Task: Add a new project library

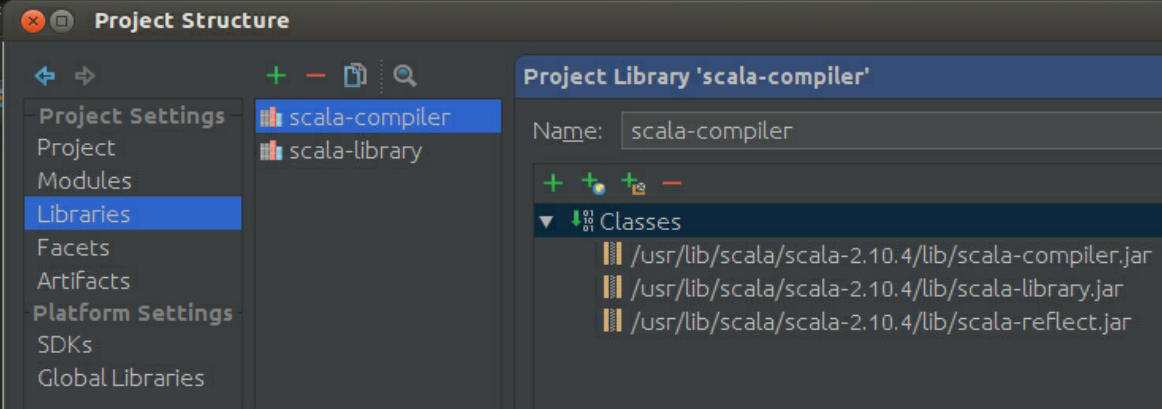Action: tap(276, 76)
